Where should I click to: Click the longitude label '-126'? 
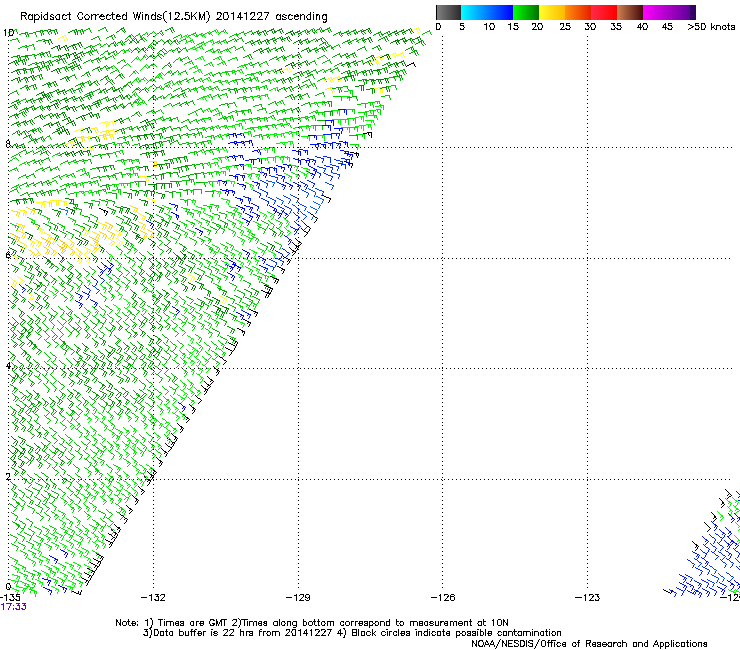click(x=443, y=598)
